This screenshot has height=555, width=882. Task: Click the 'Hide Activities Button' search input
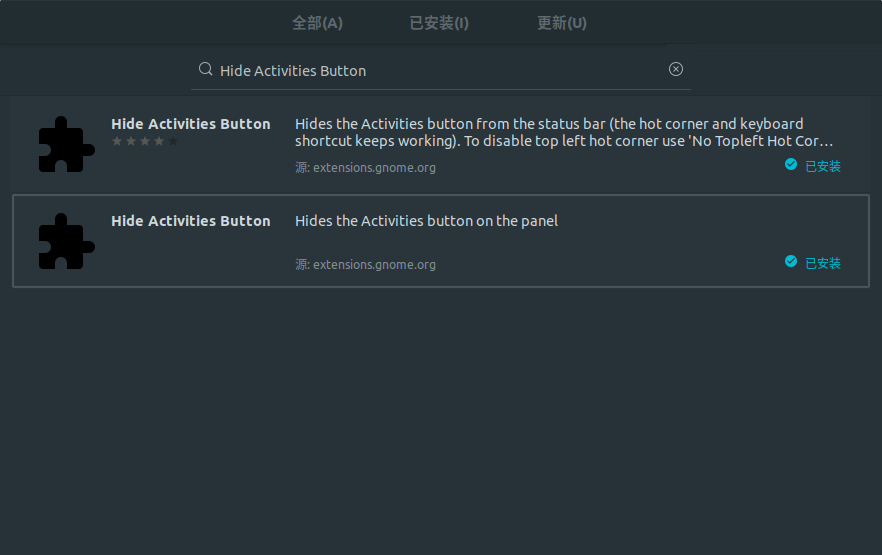(x=440, y=71)
